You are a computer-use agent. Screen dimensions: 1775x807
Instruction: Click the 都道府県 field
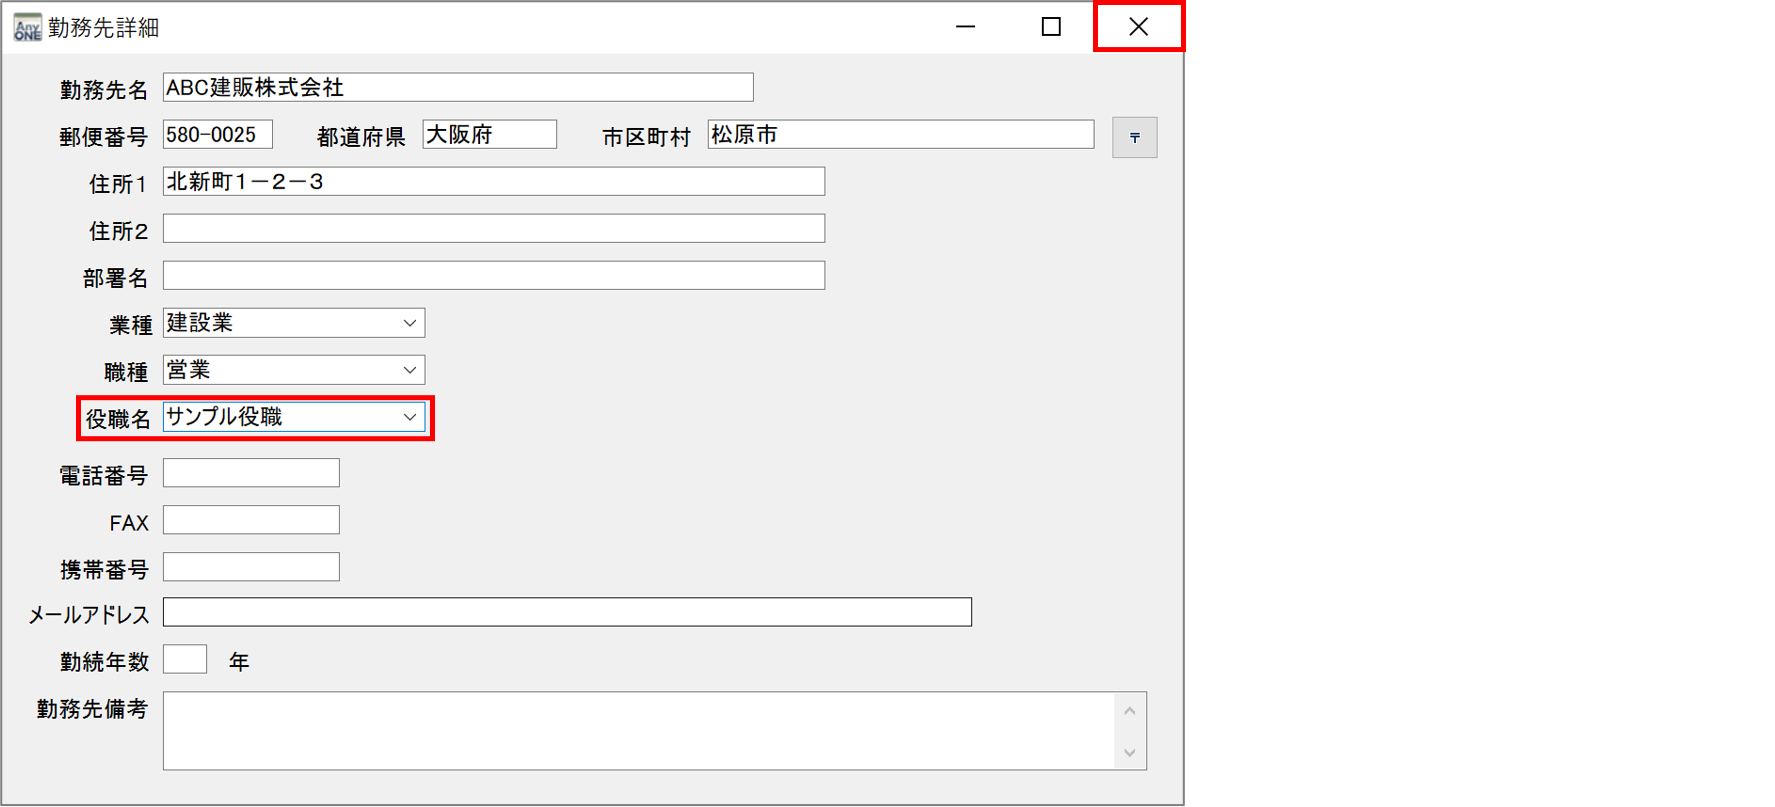pos(489,135)
